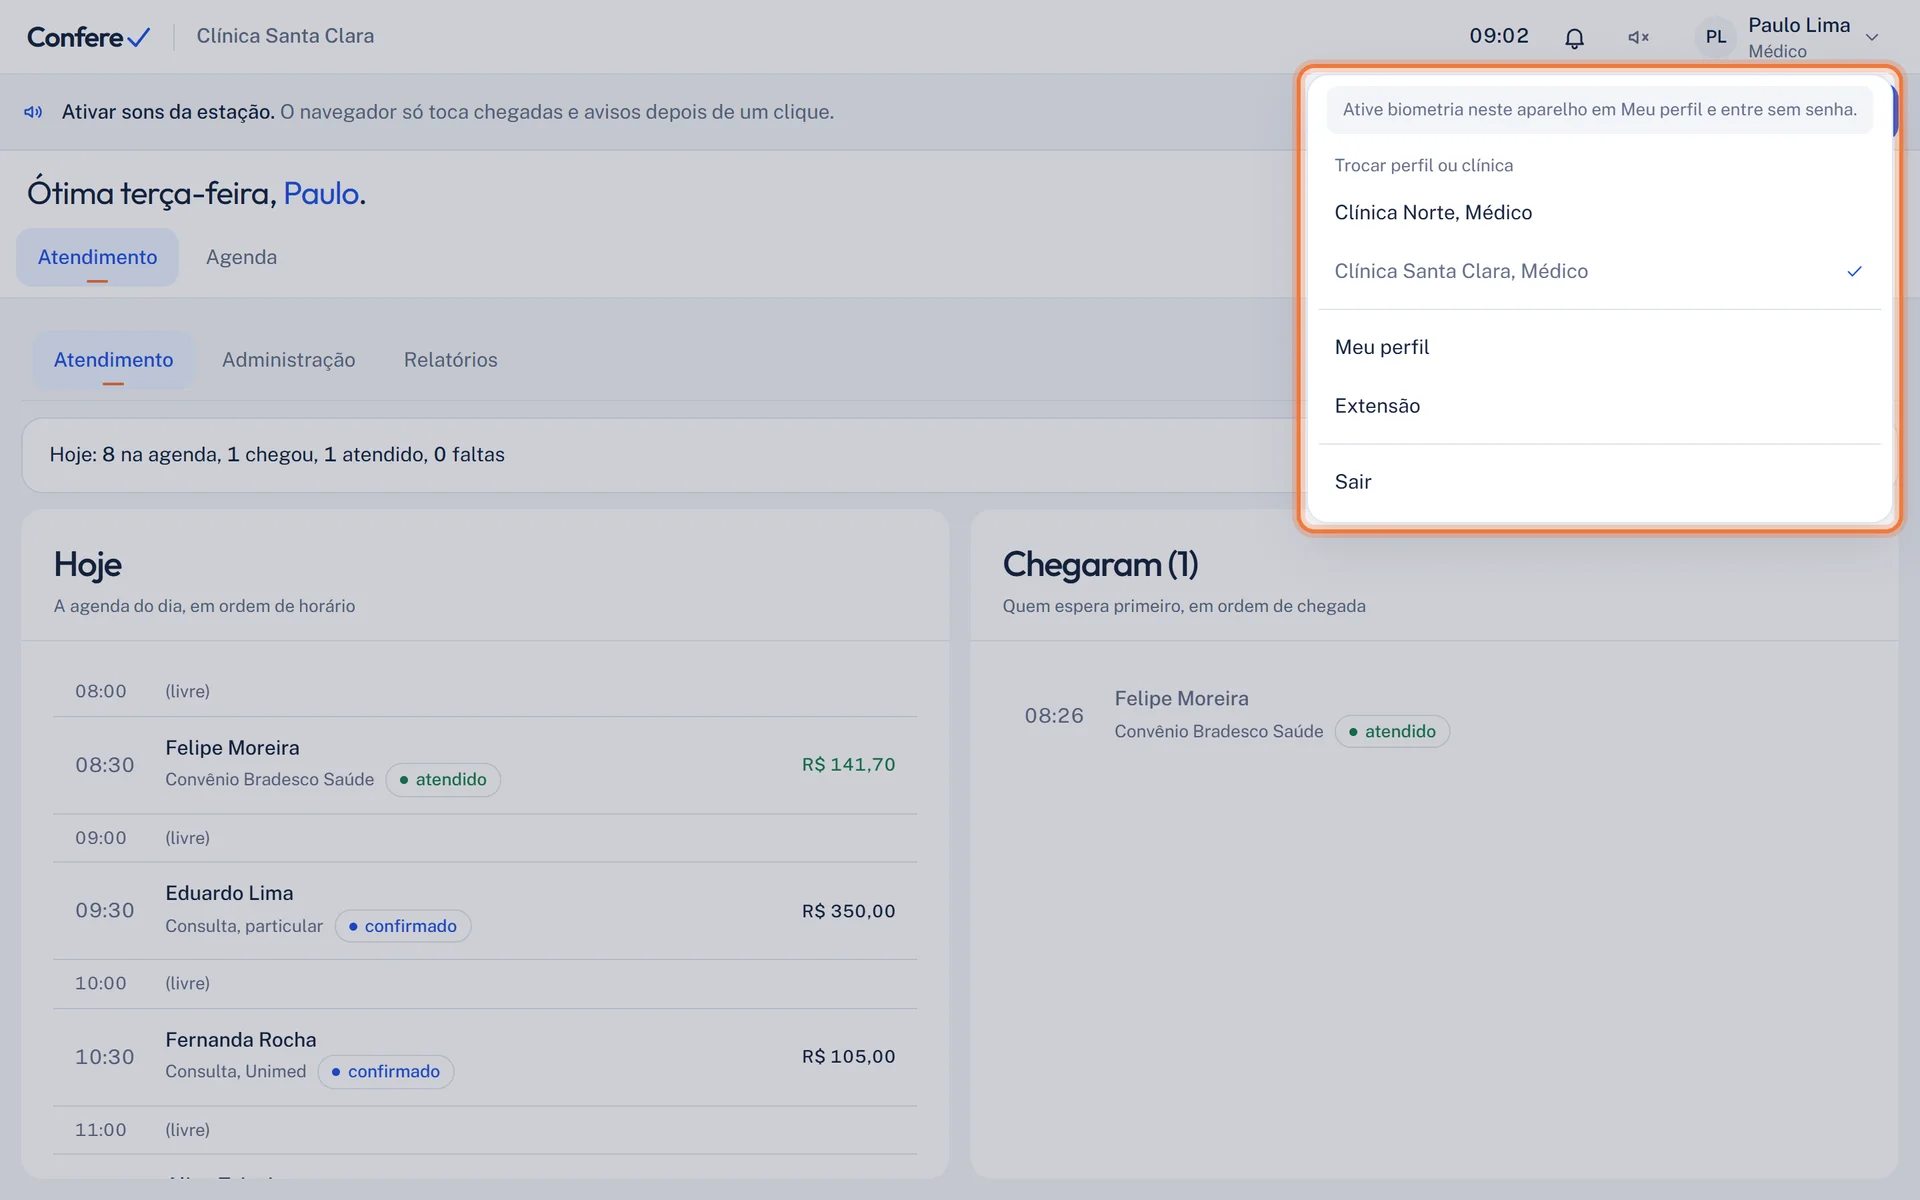Select Clínica Santa Clara, Médico
This screenshot has height=1200, width=1920.
point(1599,271)
